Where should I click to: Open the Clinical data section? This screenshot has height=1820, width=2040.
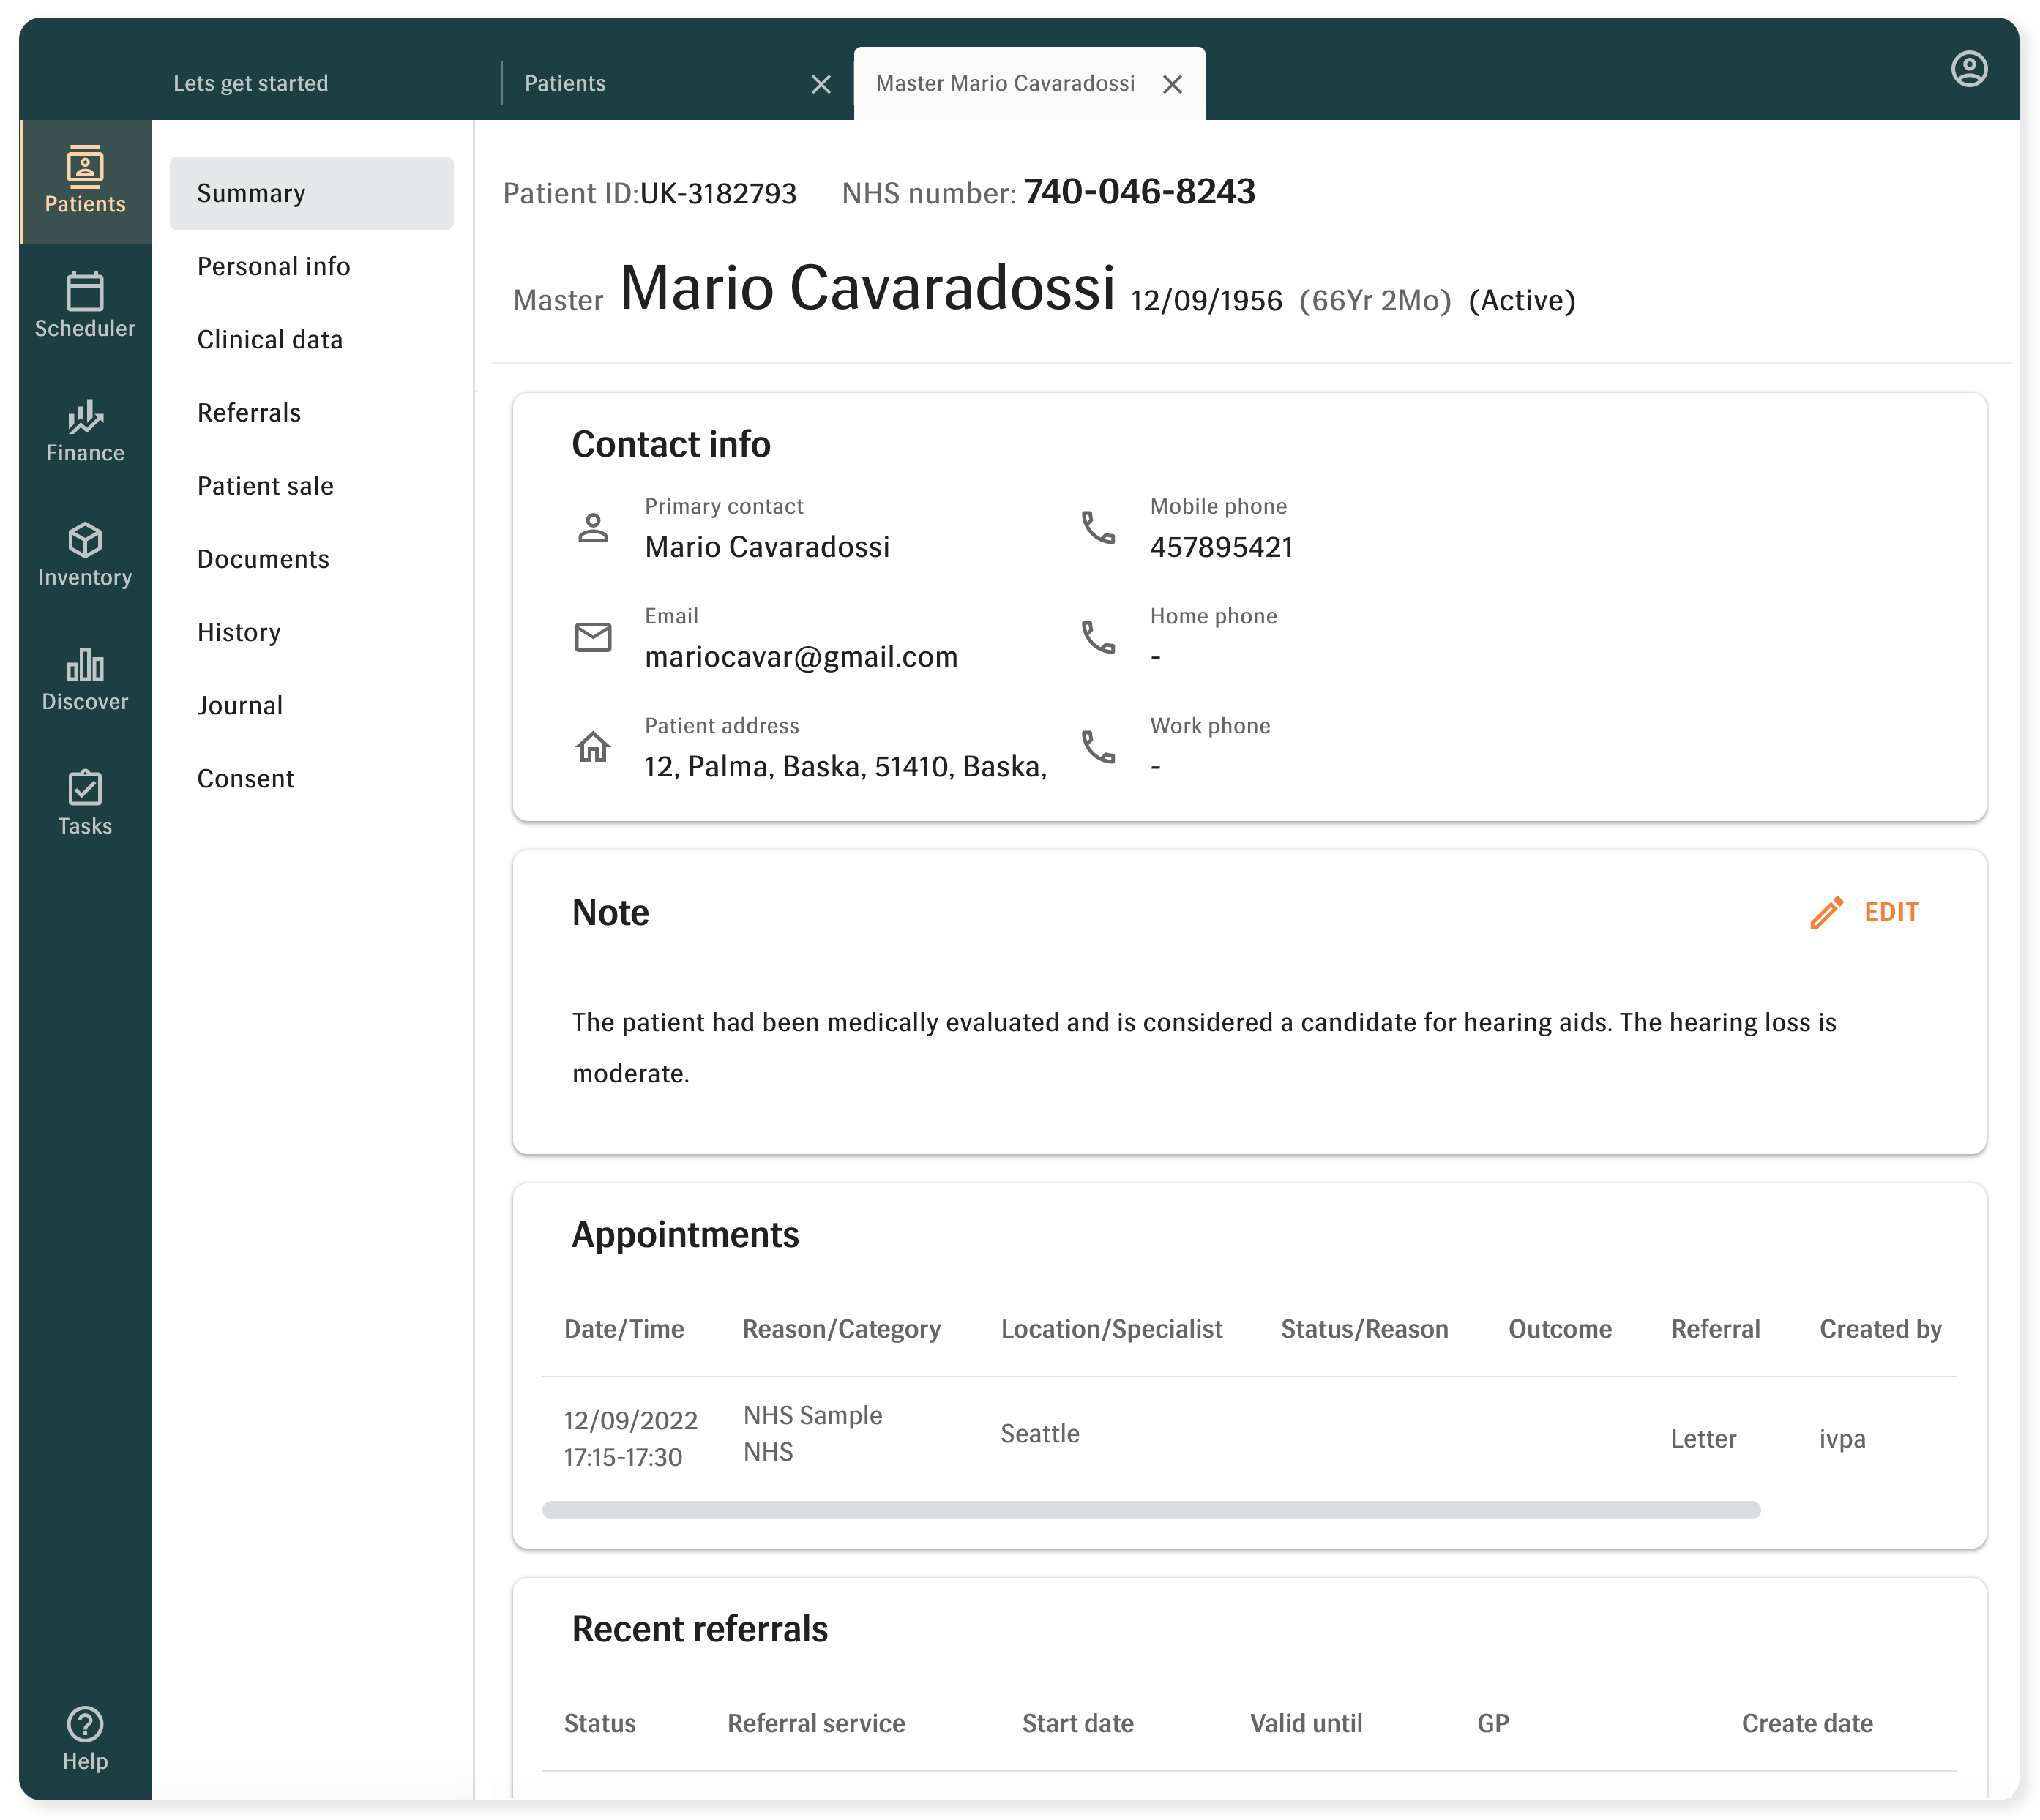tap(270, 339)
